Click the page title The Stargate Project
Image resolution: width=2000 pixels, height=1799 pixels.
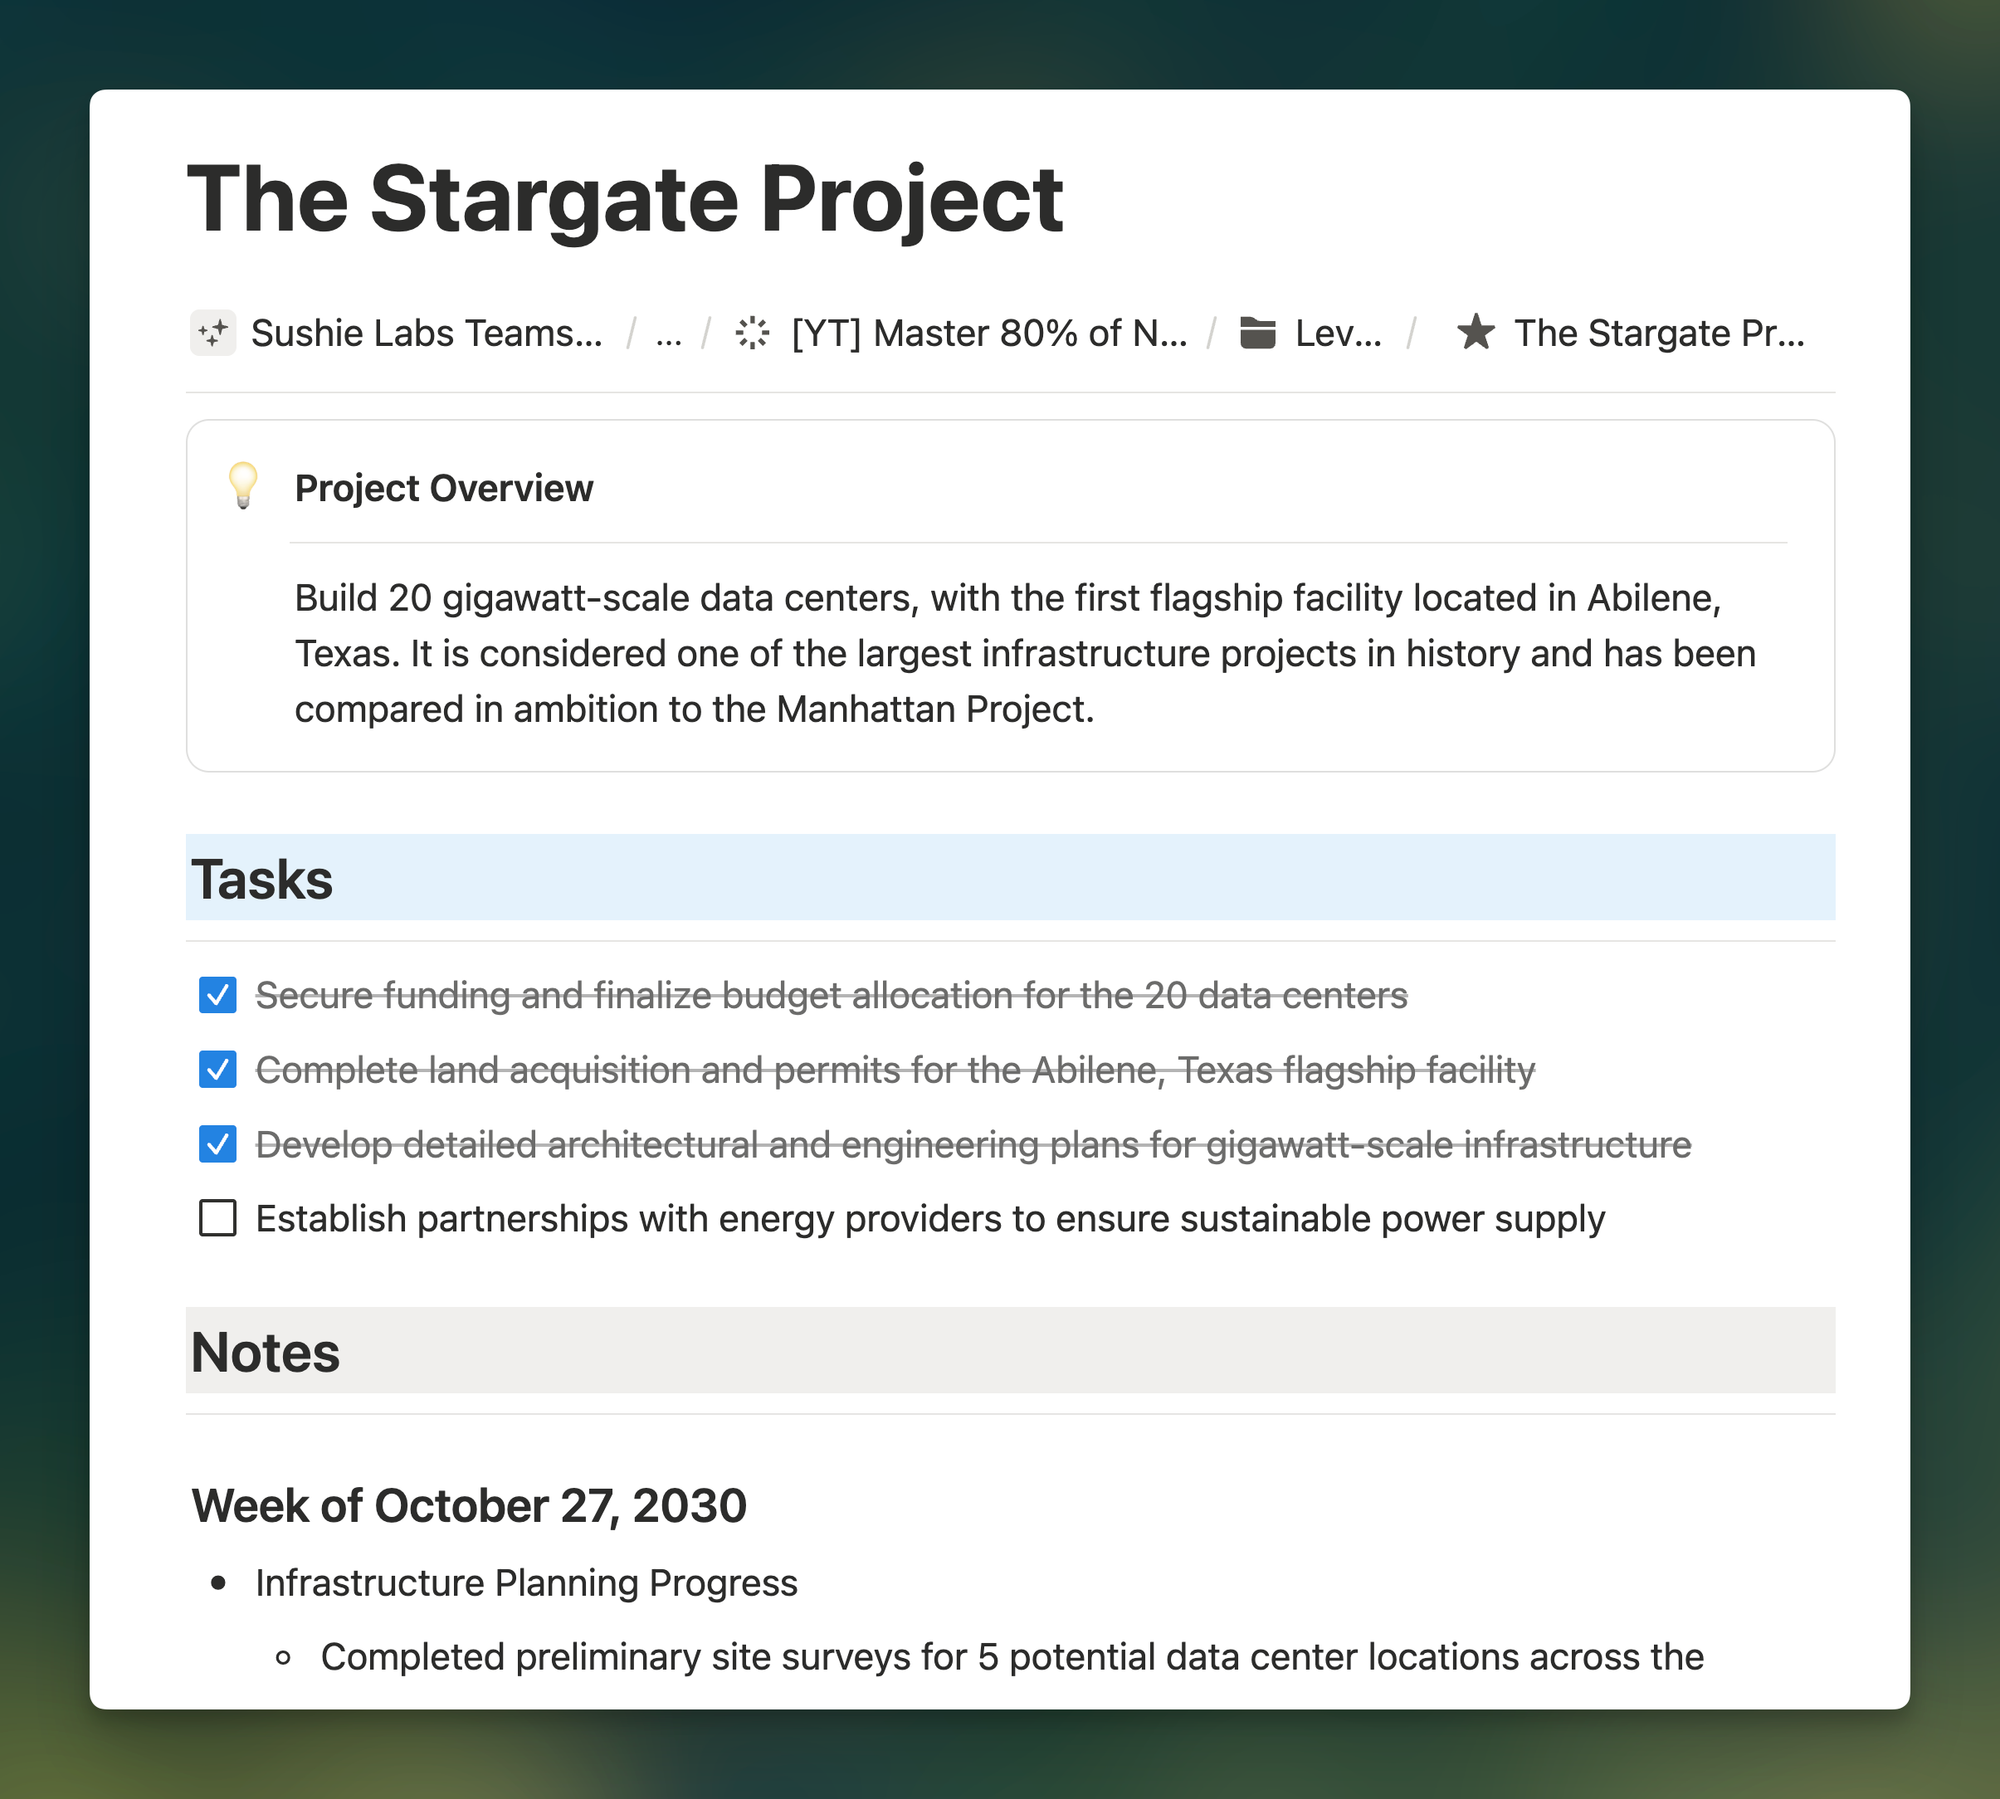point(625,199)
